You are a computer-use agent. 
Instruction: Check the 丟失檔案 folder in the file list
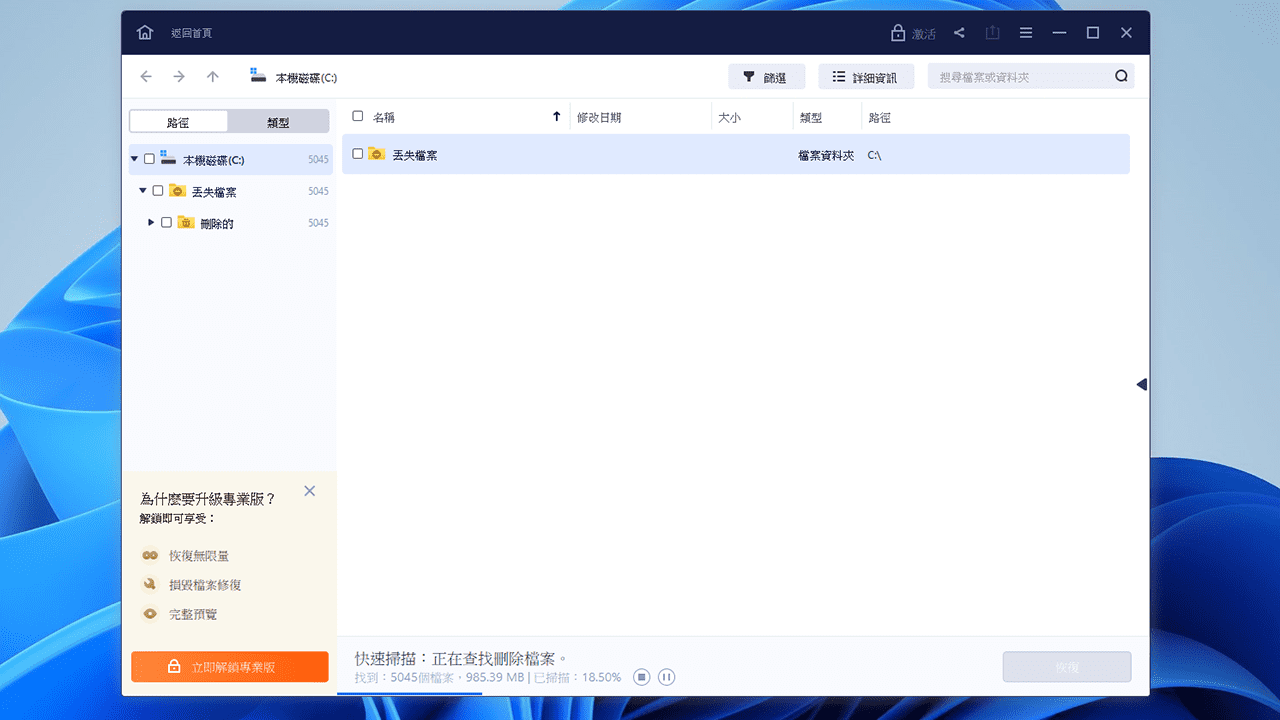(x=357, y=154)
